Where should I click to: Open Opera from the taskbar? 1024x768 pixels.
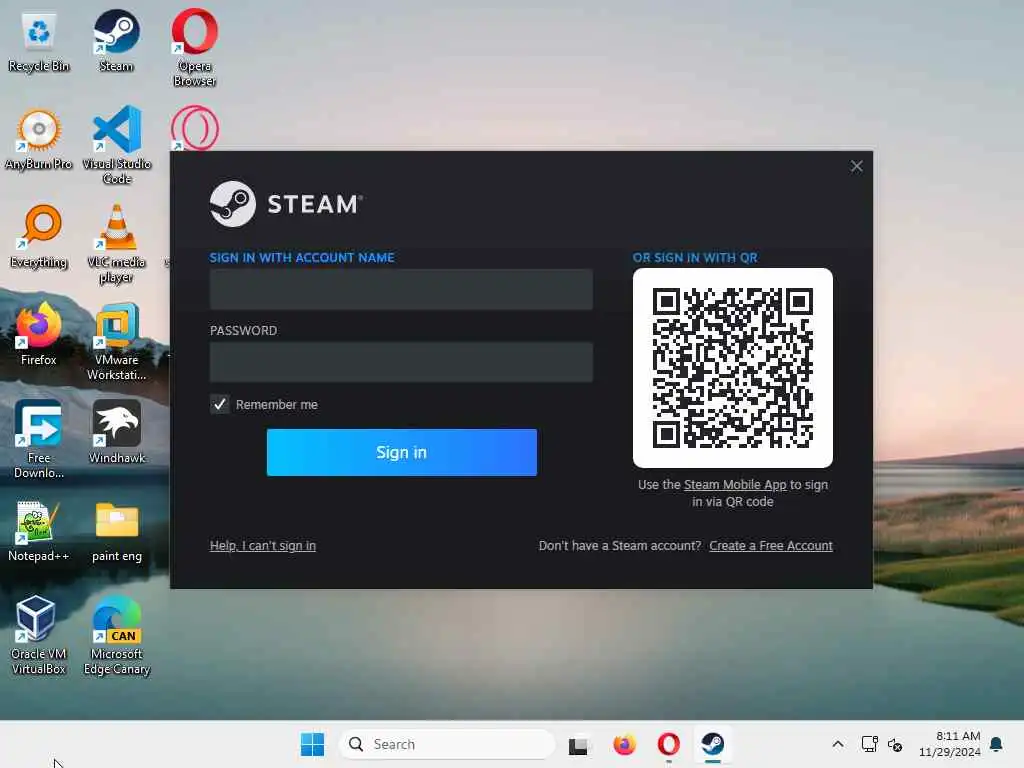coord(668,744)
